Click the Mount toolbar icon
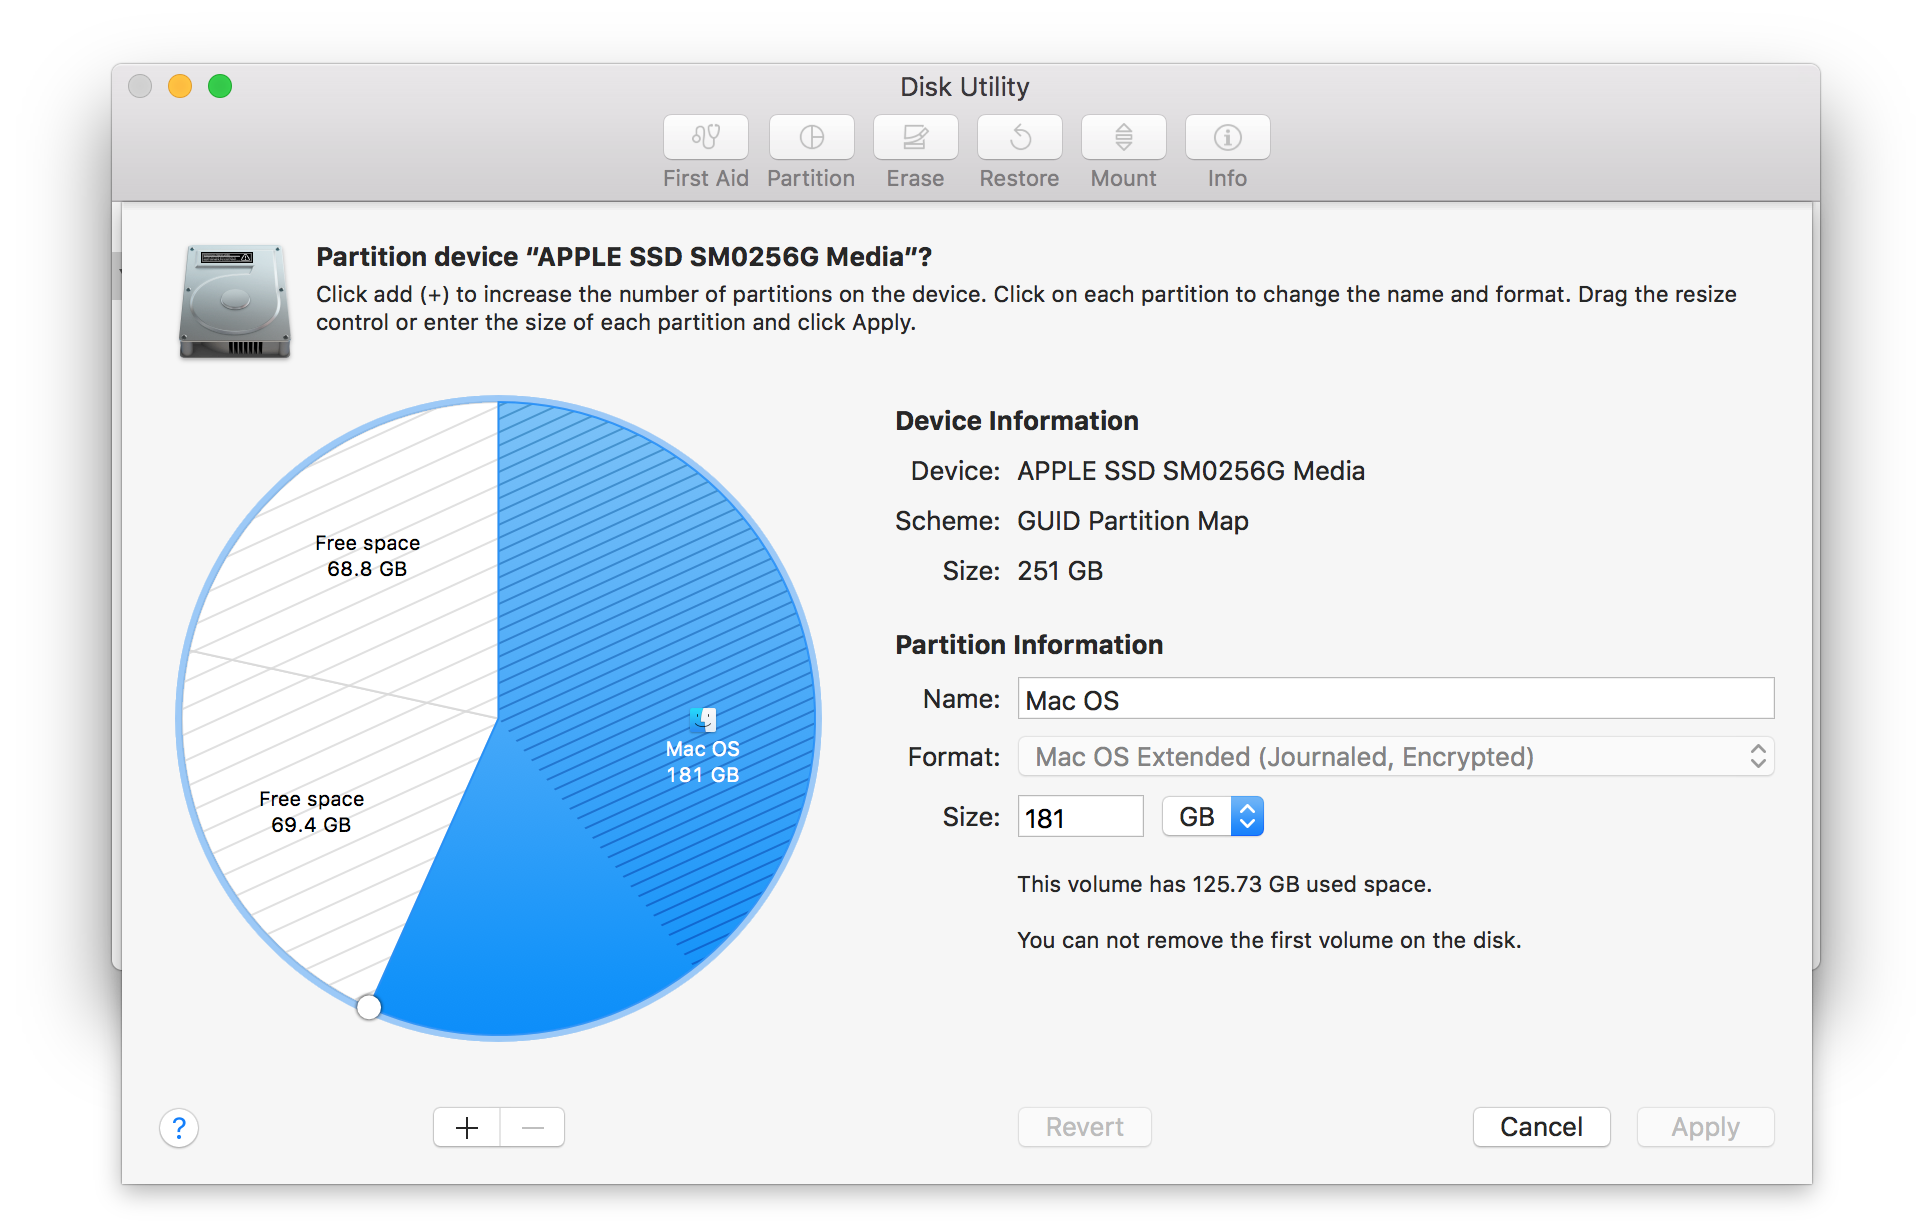This screenshot has width=1932, height=1226. coord(1123,137)
